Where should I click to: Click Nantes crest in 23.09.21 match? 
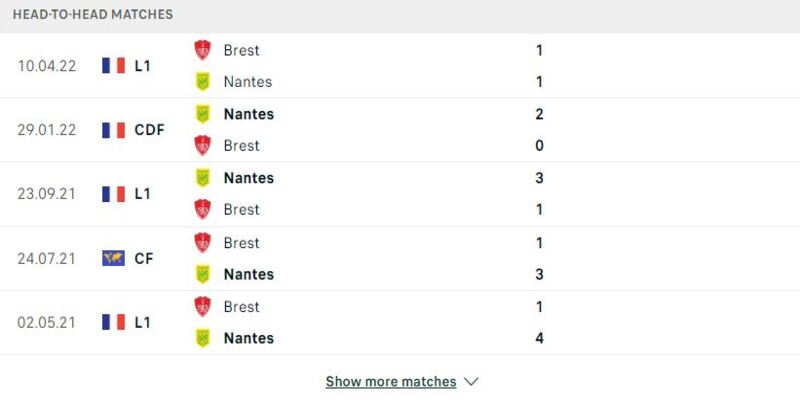[x=203, y=178]
